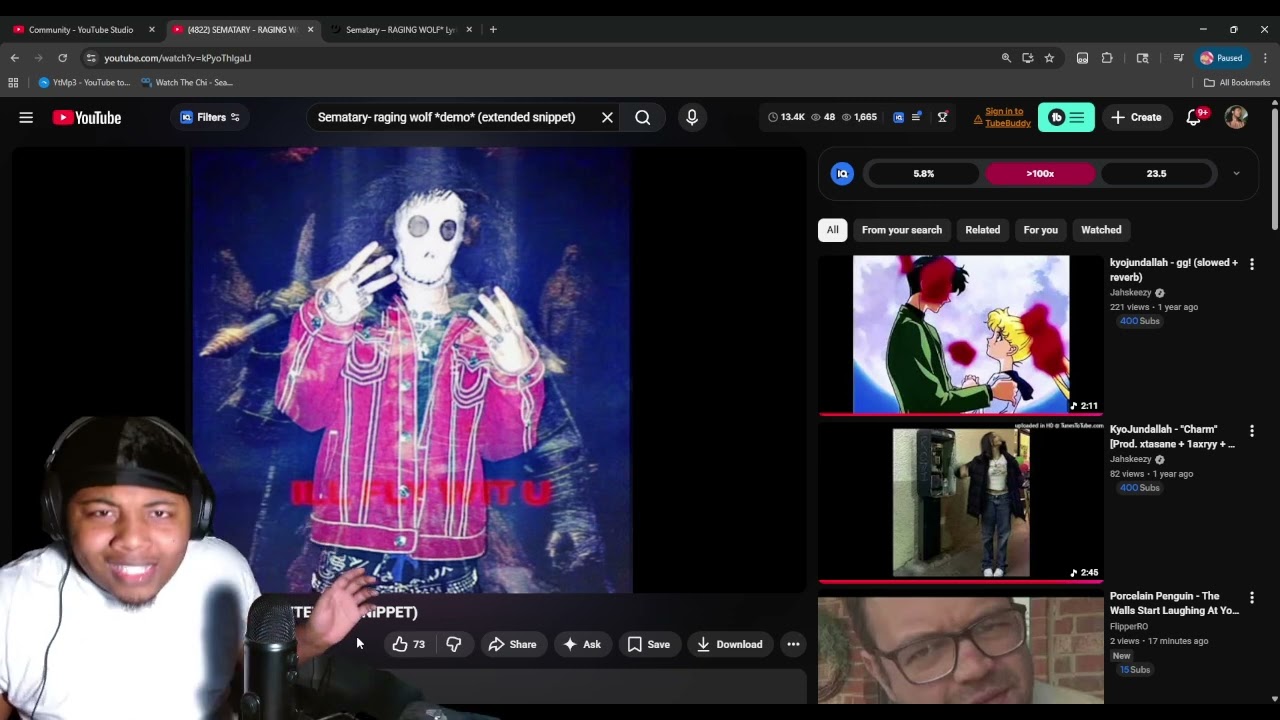Open Chrome three-dot menu
Image resolution: width=1280 pixels, height=720 pixels.
tap(1265, 58)
